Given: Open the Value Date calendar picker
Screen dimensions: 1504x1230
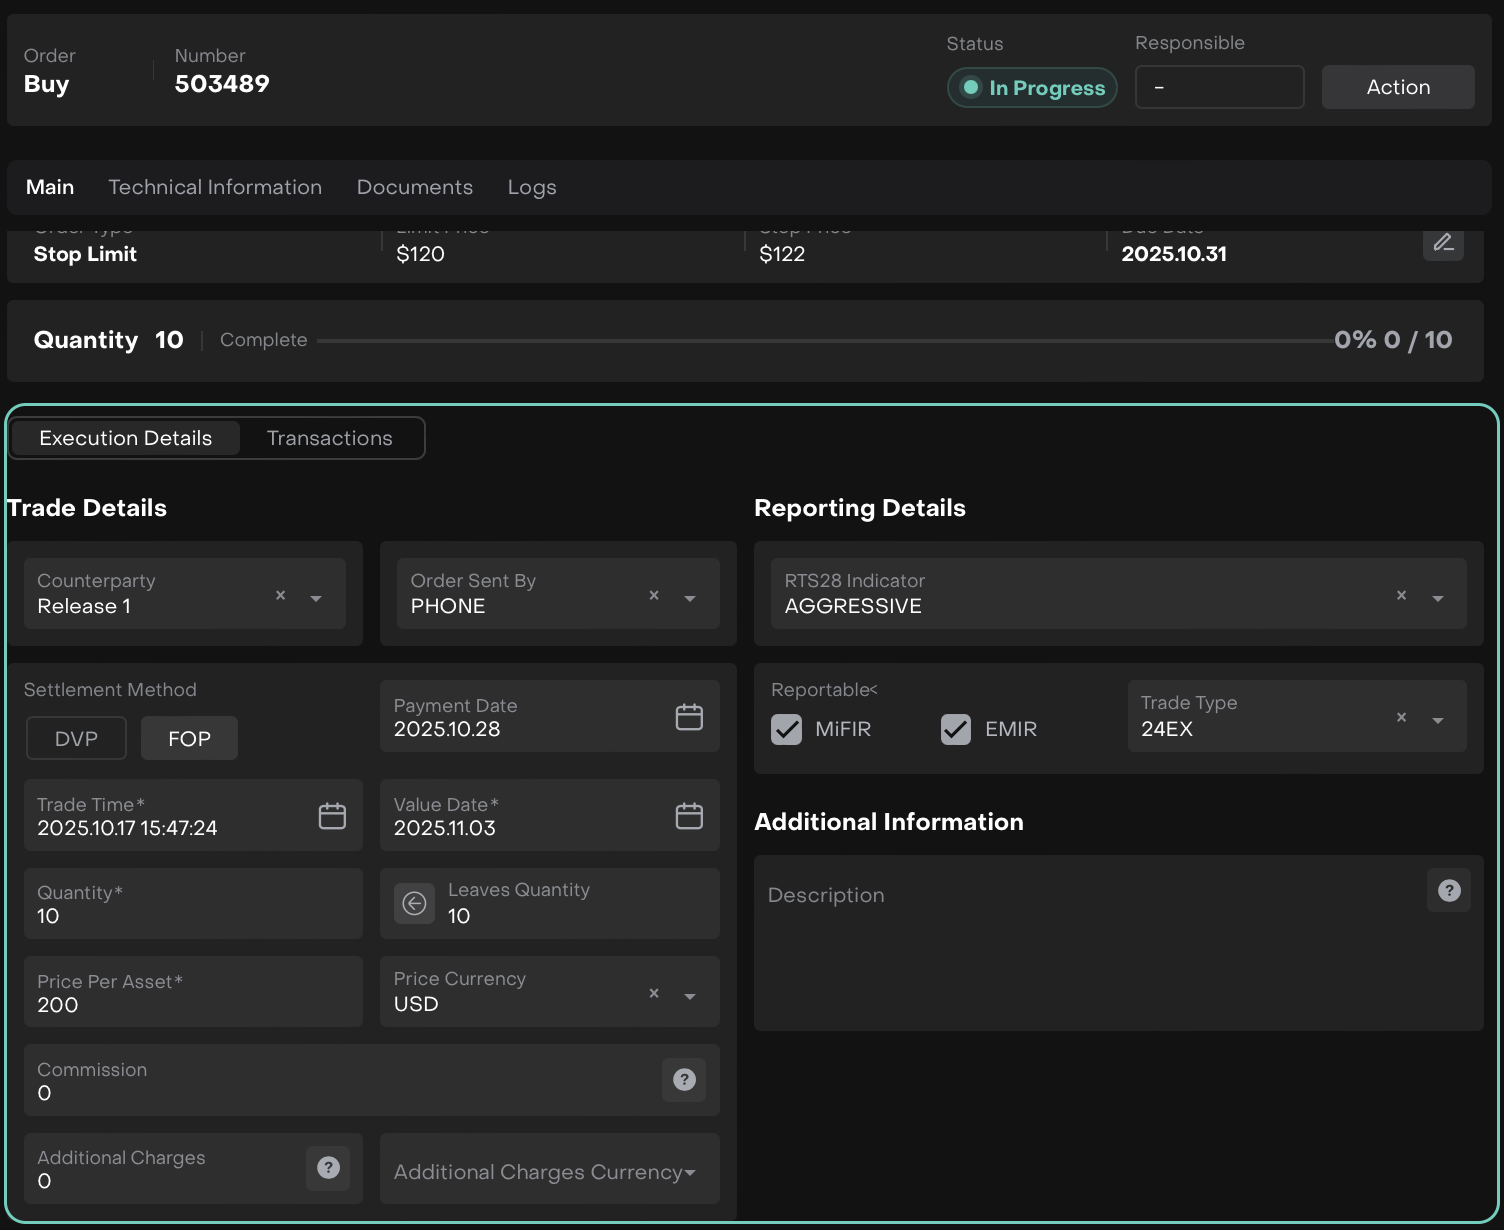Looking at the screenshot, I should point(689,816).
